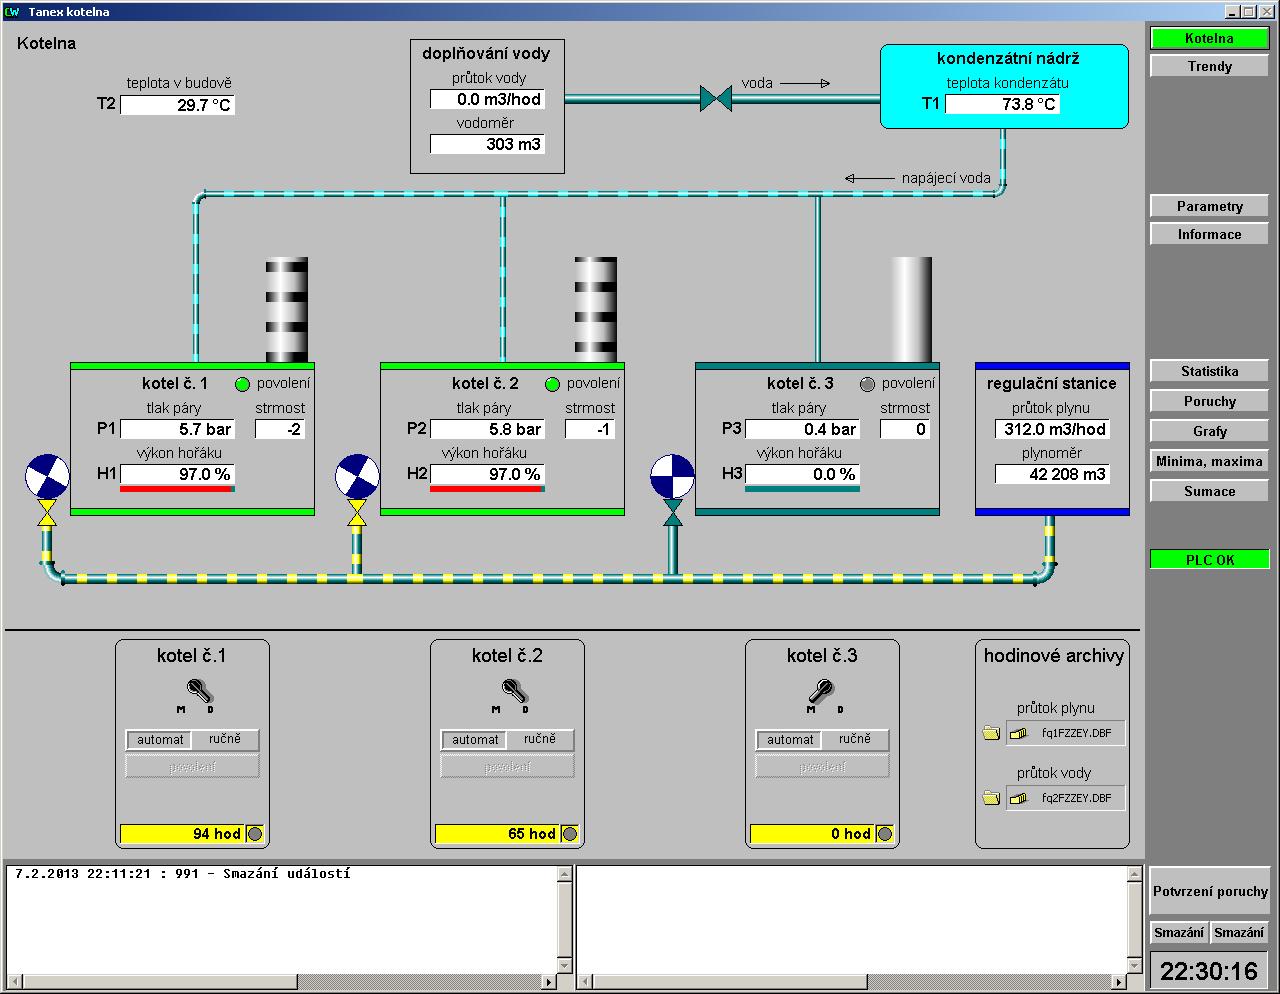This screenshot has width=1280, height=994.
Task: Switch kotel č.1 to ručně mode
Action: coord(225,739)
